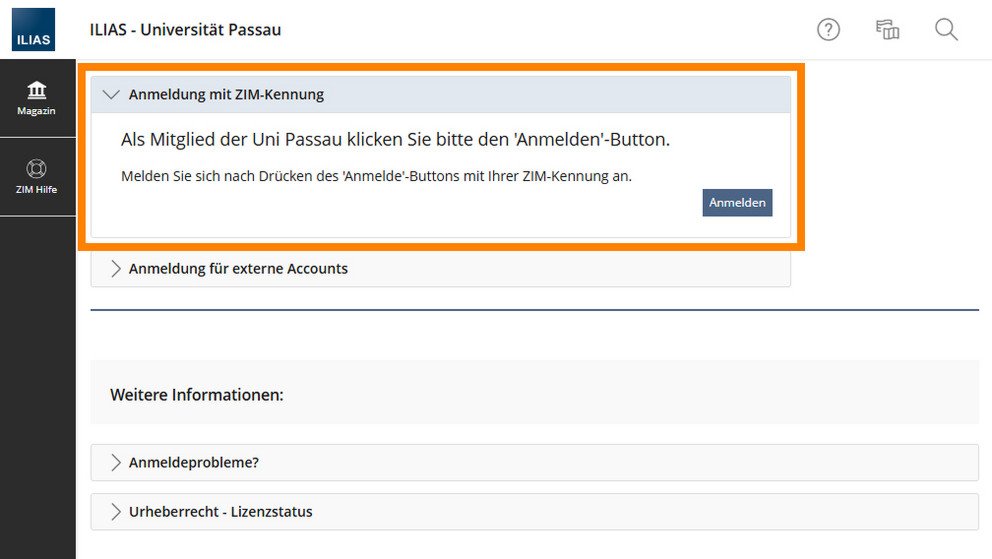Click the Anmelden button
This screenshot has height=559, width=992.
tap(737, 202)
